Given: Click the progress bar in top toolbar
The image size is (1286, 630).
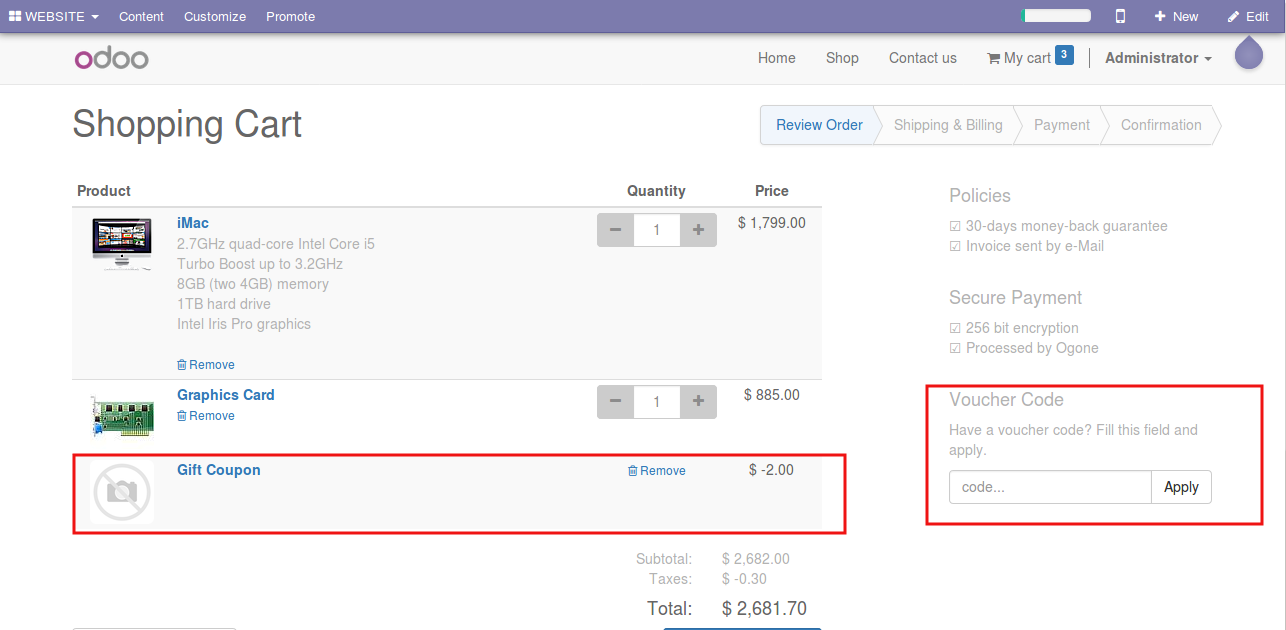Looking at the screenshot, I should pos(1056,16).
